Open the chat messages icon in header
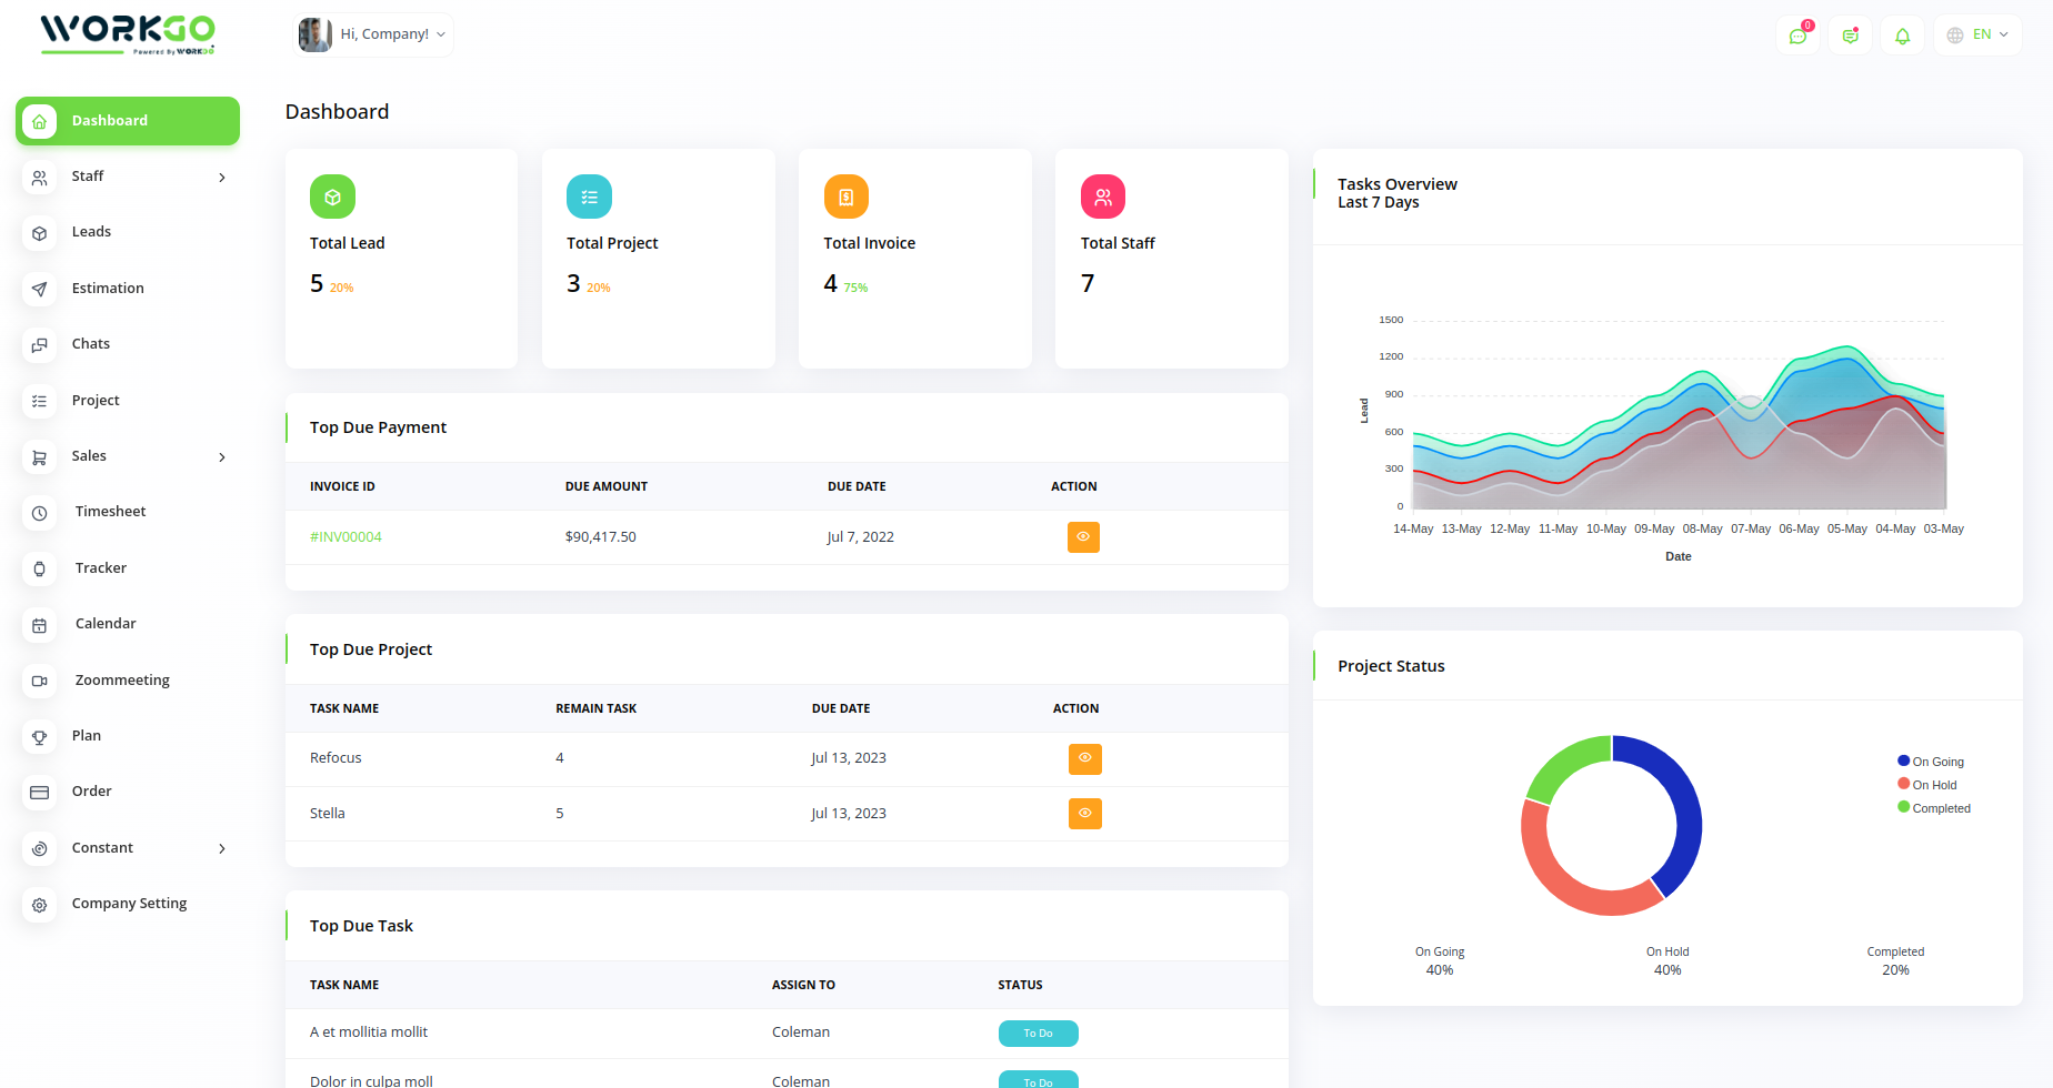 pos(1798,36)
